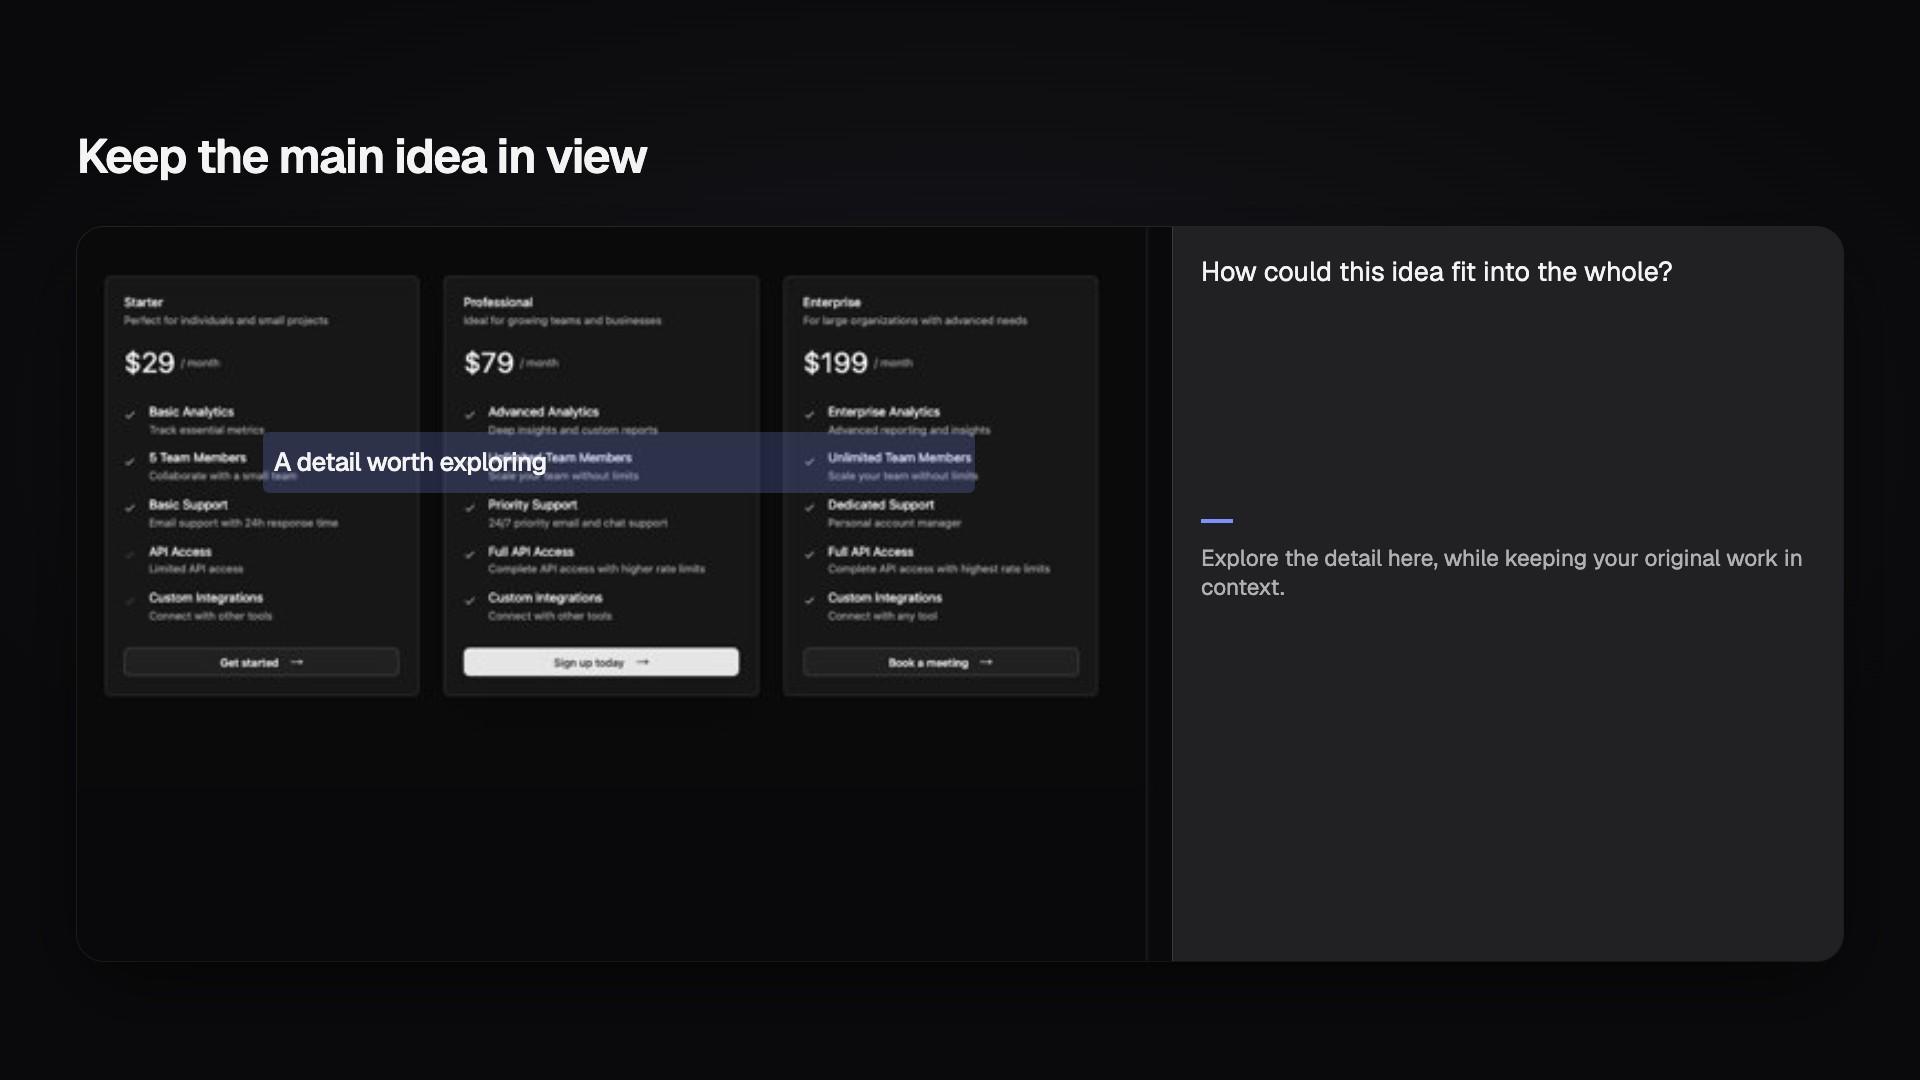Click the Starter plan title
Image resolution: width=1920 pixels, height=1080 pixels.
pyautogui.click(x=143, y=302)
